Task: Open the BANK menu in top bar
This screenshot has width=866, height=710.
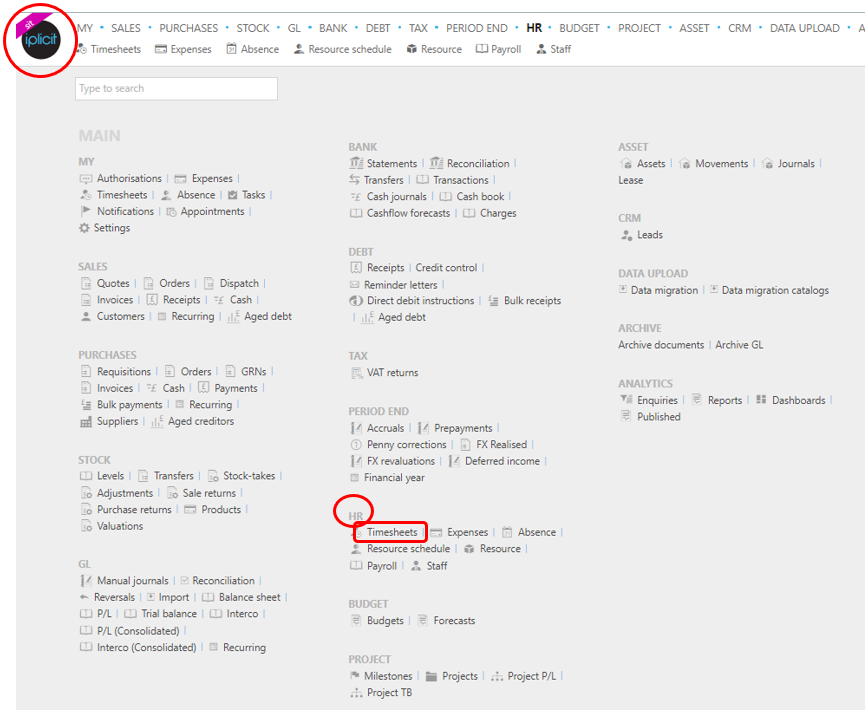Action: 333,28
